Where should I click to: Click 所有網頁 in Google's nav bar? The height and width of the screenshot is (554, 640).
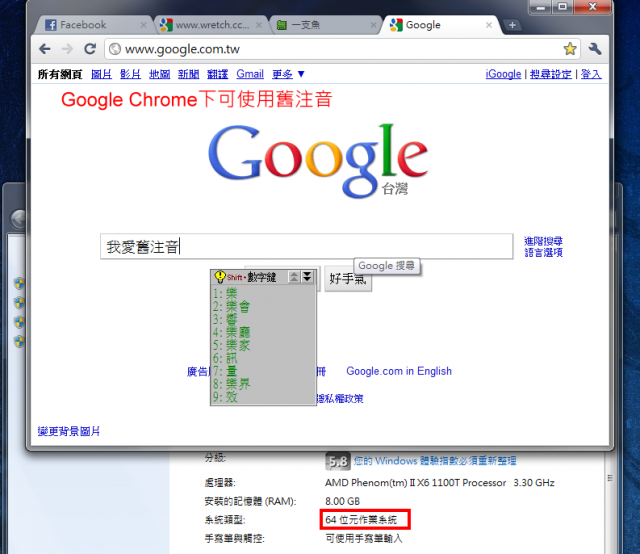[x=60, y=74]
